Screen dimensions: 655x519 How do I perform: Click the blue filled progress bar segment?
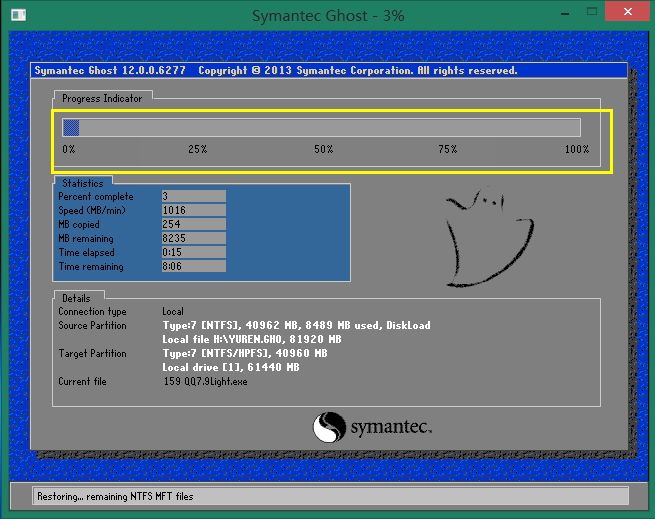pyautogui.click(x=71, y=127)
